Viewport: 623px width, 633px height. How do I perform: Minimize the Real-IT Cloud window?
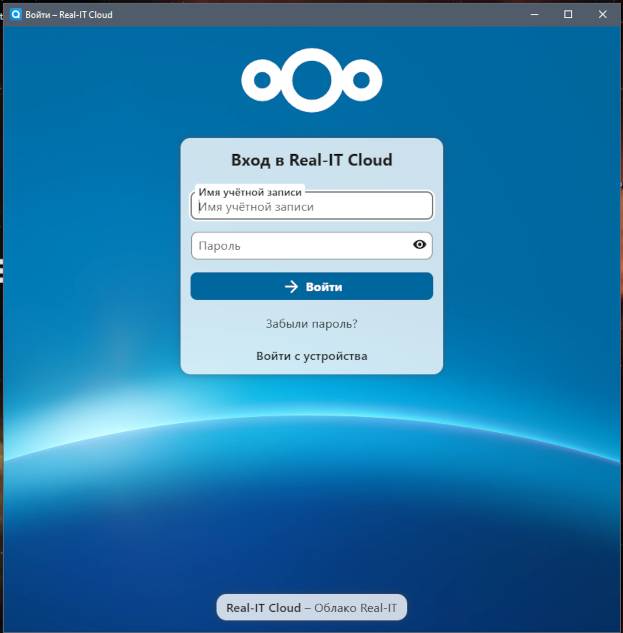click(534, 15)
